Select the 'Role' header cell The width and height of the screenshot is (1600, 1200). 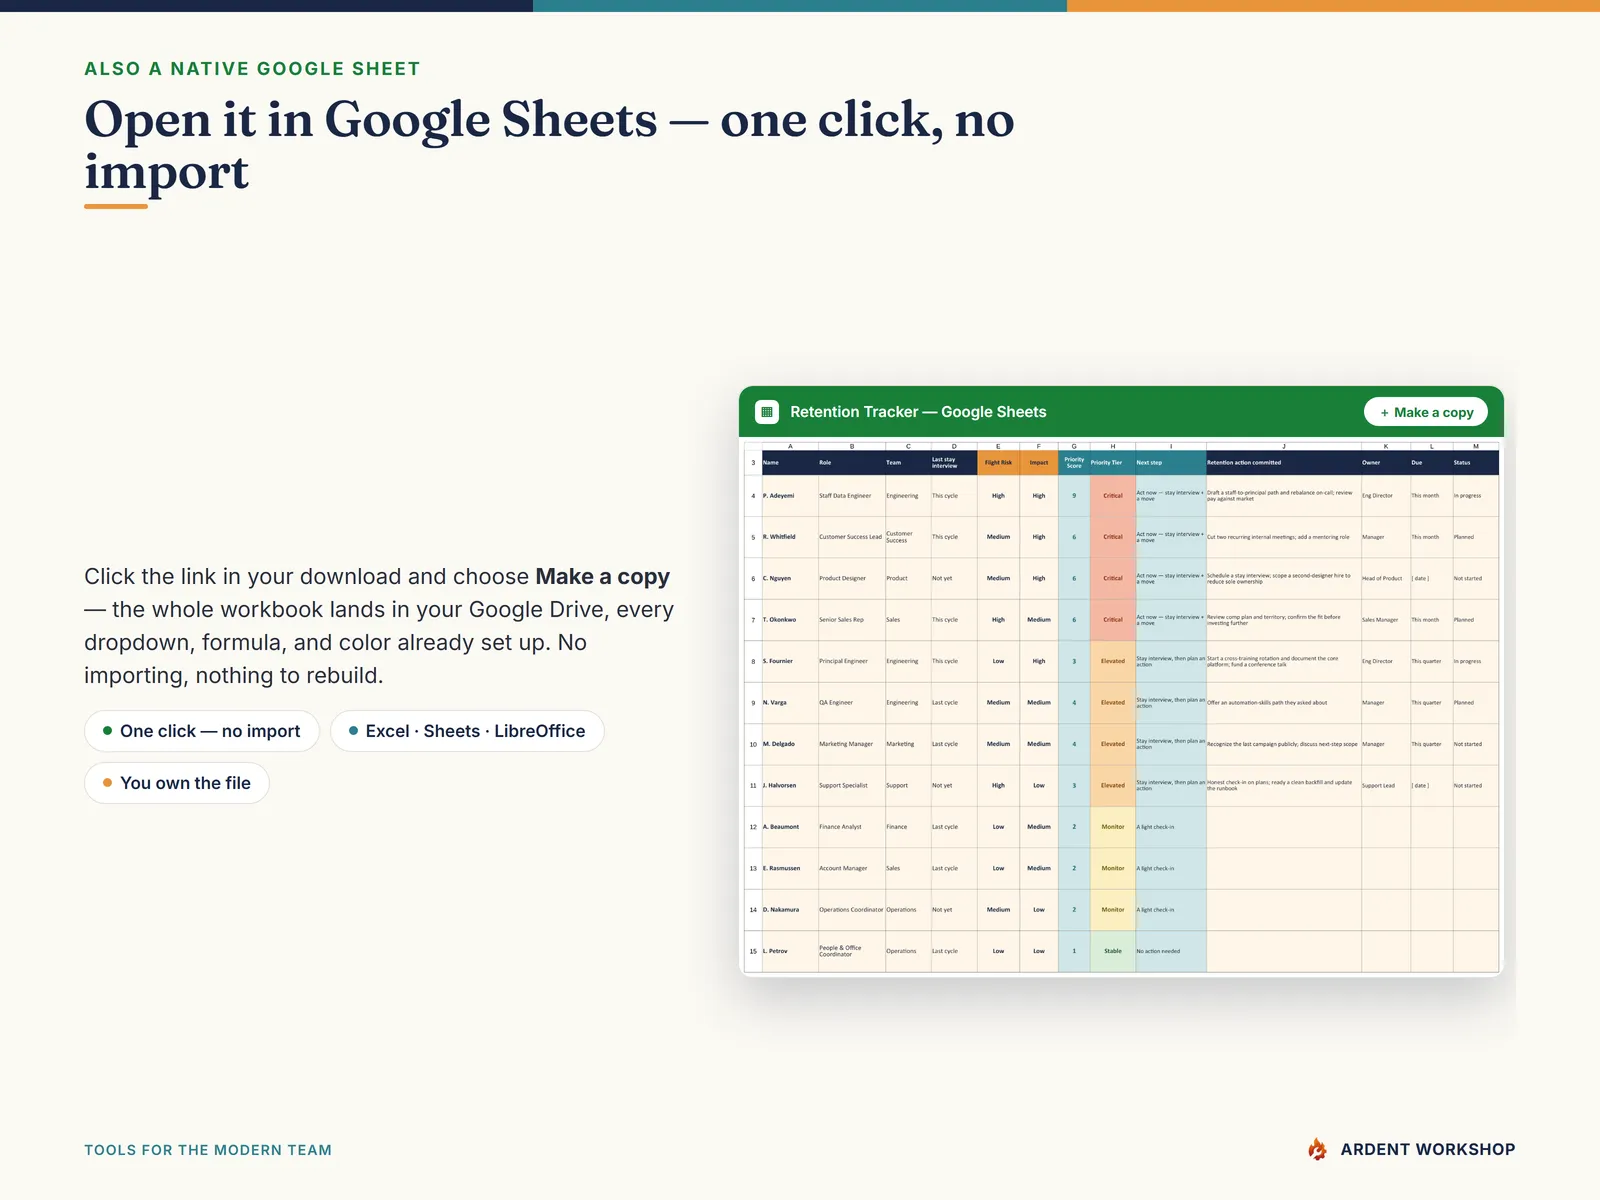coord(851,462)
